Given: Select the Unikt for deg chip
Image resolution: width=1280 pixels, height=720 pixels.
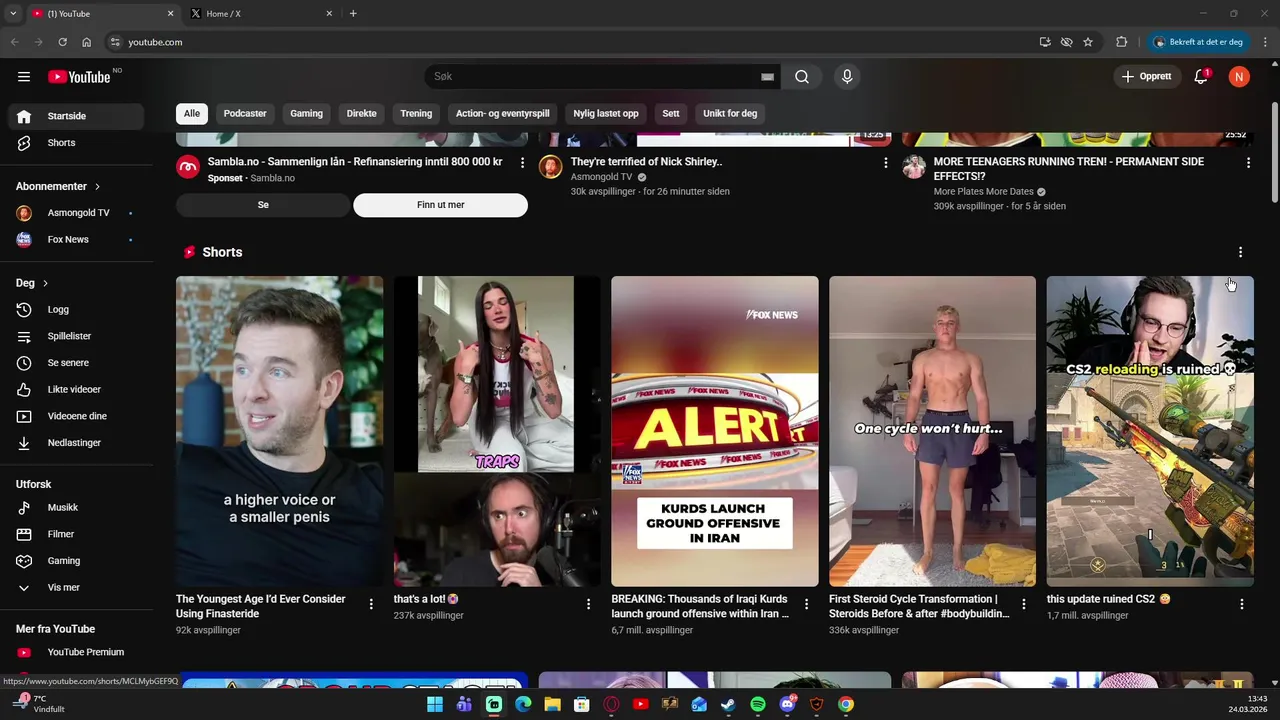Looking at the screenshot, I should click(x=730, y=114).
